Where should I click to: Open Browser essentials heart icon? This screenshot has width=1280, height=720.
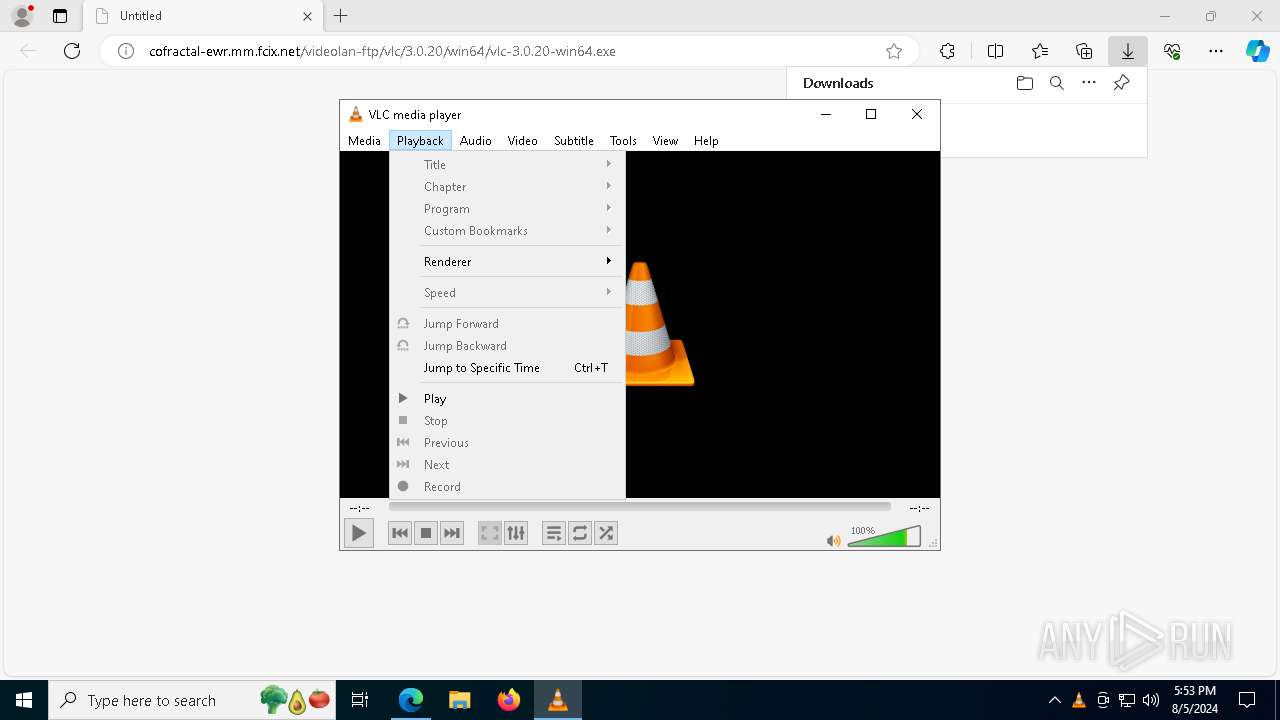click(x=1172, y=51)
